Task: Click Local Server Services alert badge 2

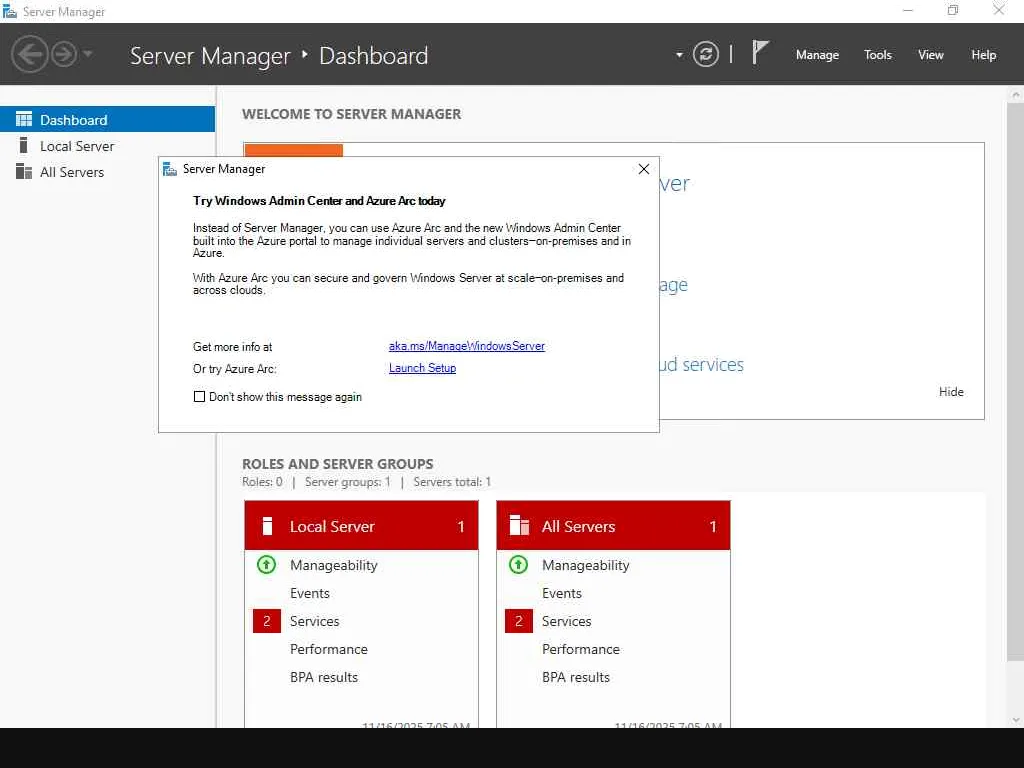Action: click(x=266, y=621)
